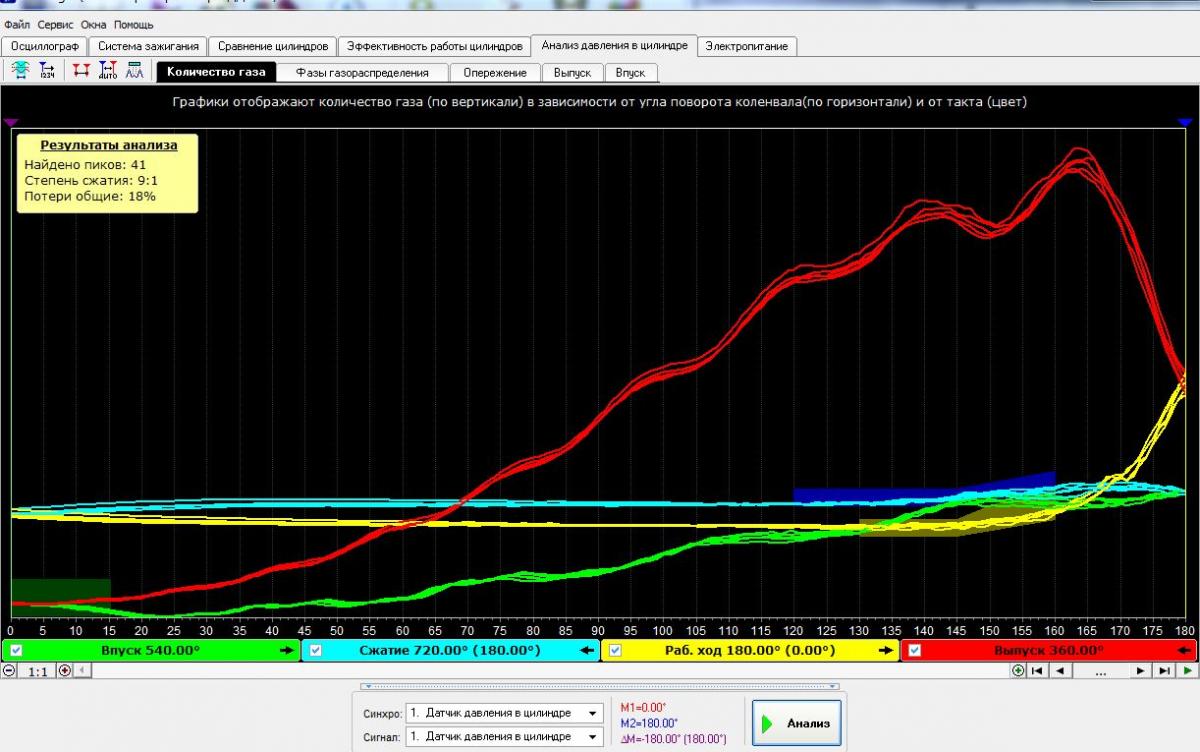Jump to the first frame button
Image resolution: width=1200 pixels, height=752 pixels.
point(1038,670)
